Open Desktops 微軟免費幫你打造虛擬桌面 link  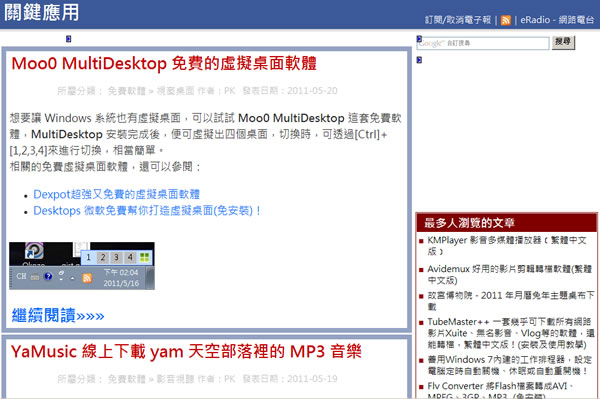pos(147,210)
